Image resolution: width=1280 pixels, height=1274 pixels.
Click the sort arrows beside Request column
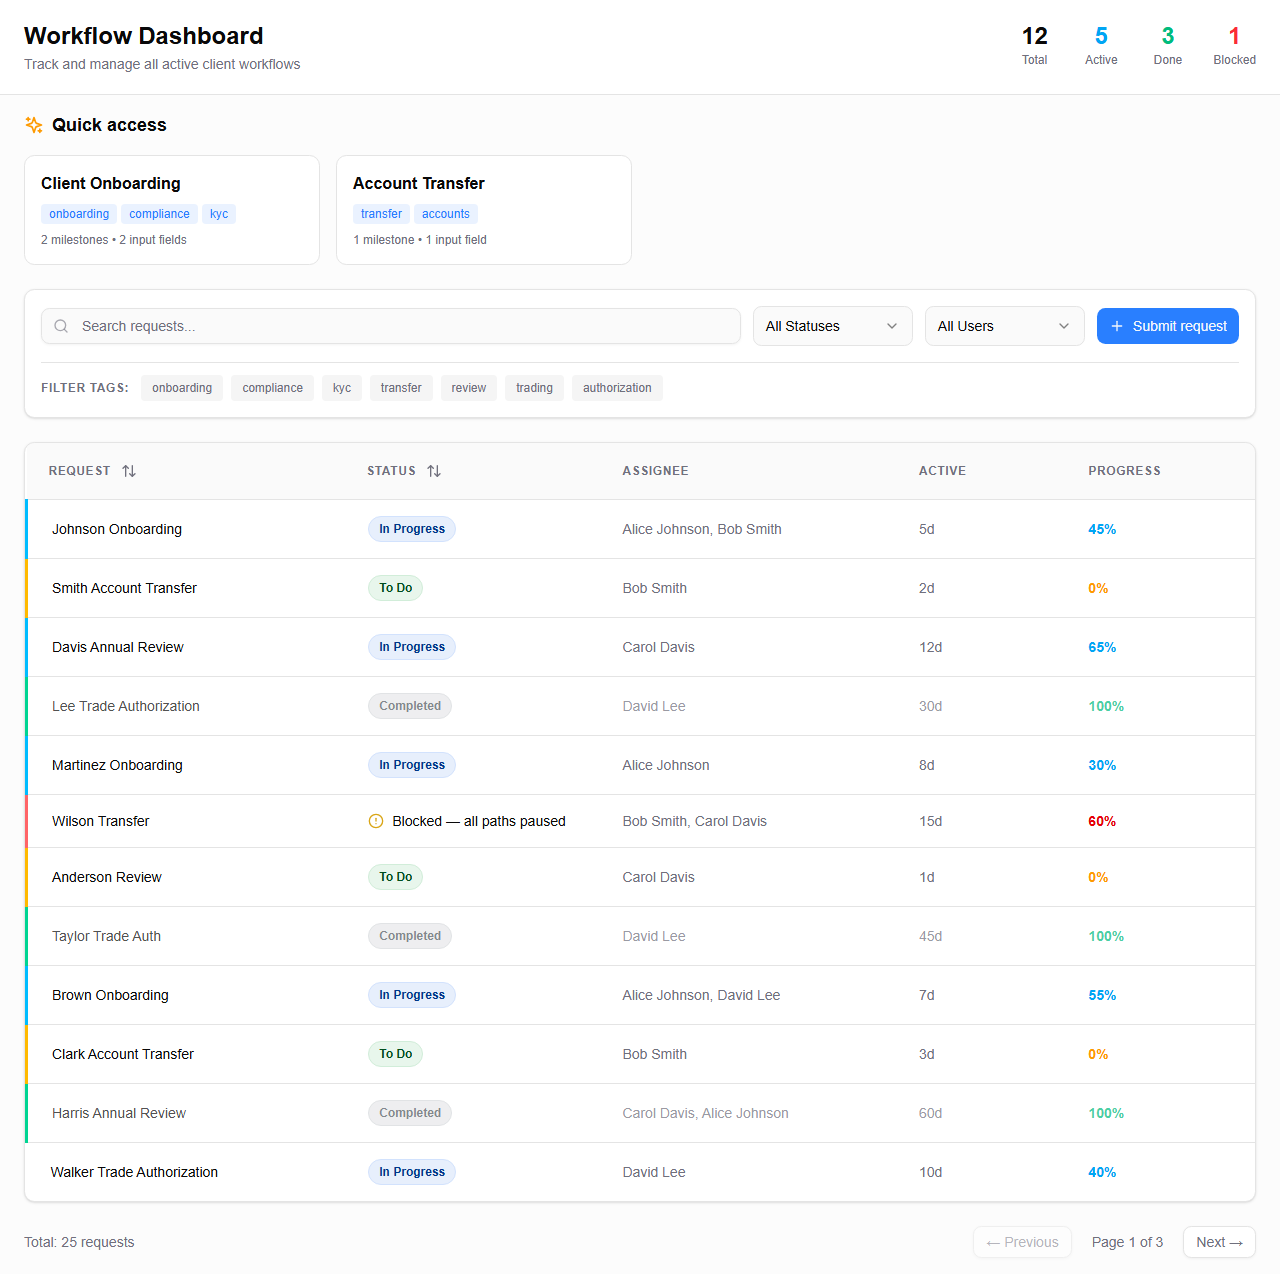129,471
